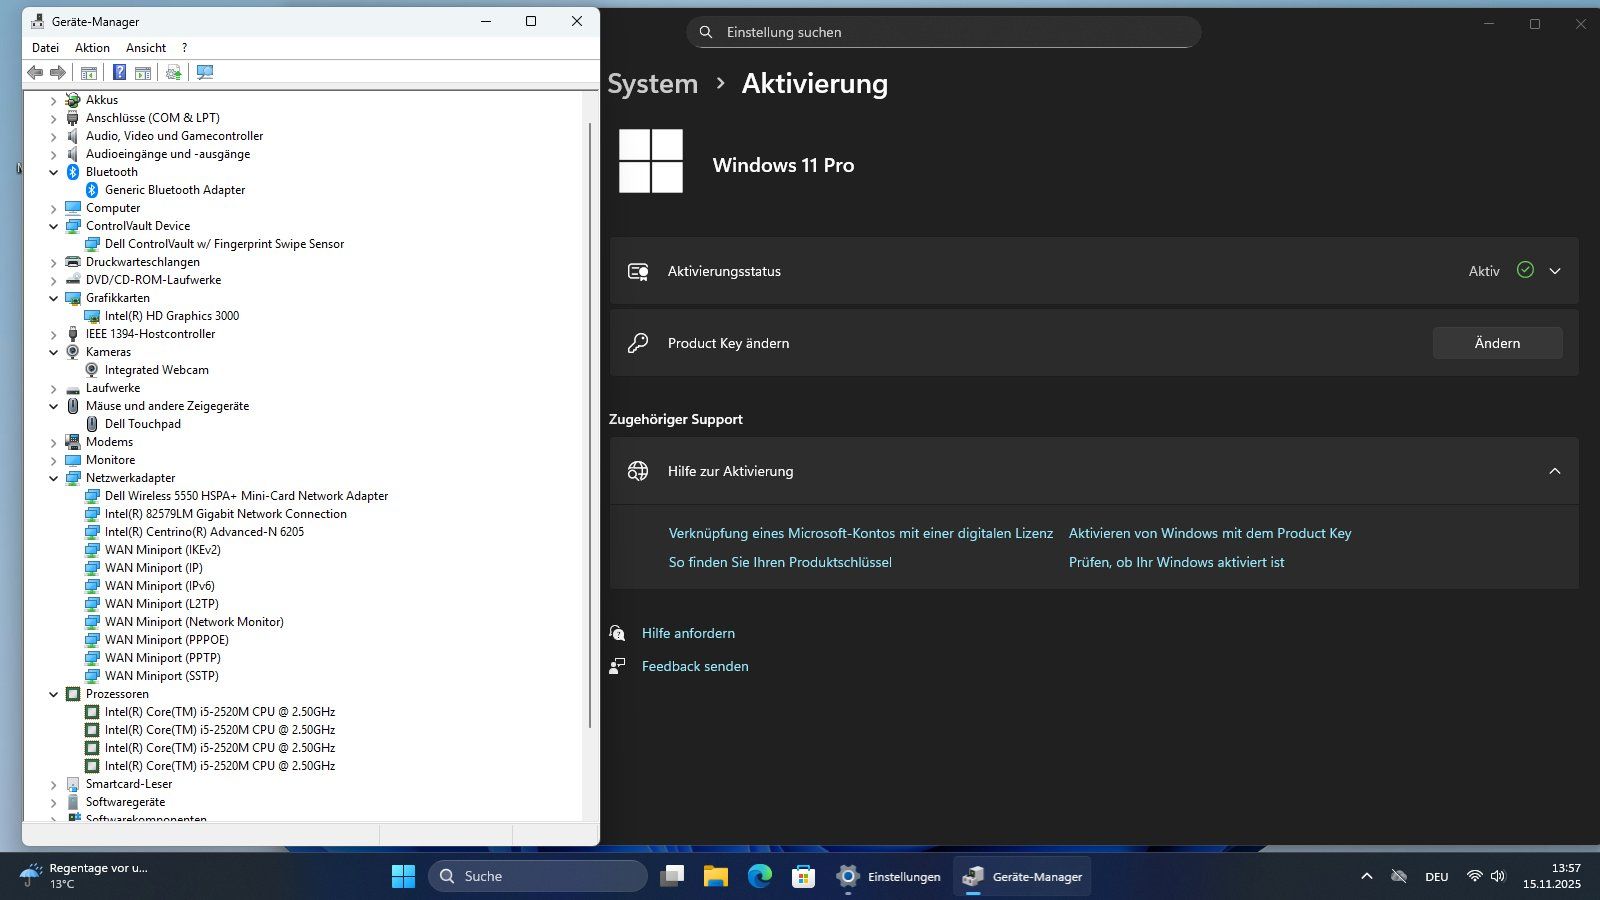Click the globe icon beside Hilfe zur Aktivierung
The height and width of the screenshot is (900, 1600).
tap(638, 471)
